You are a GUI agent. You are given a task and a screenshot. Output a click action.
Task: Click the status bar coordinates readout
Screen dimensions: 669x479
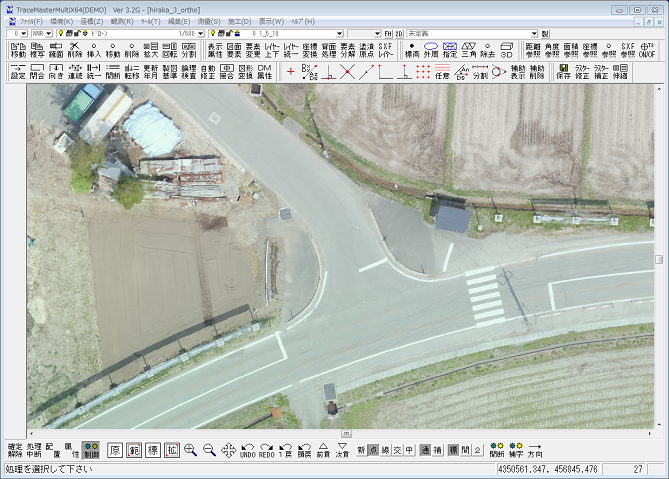[x=547, y=469]
